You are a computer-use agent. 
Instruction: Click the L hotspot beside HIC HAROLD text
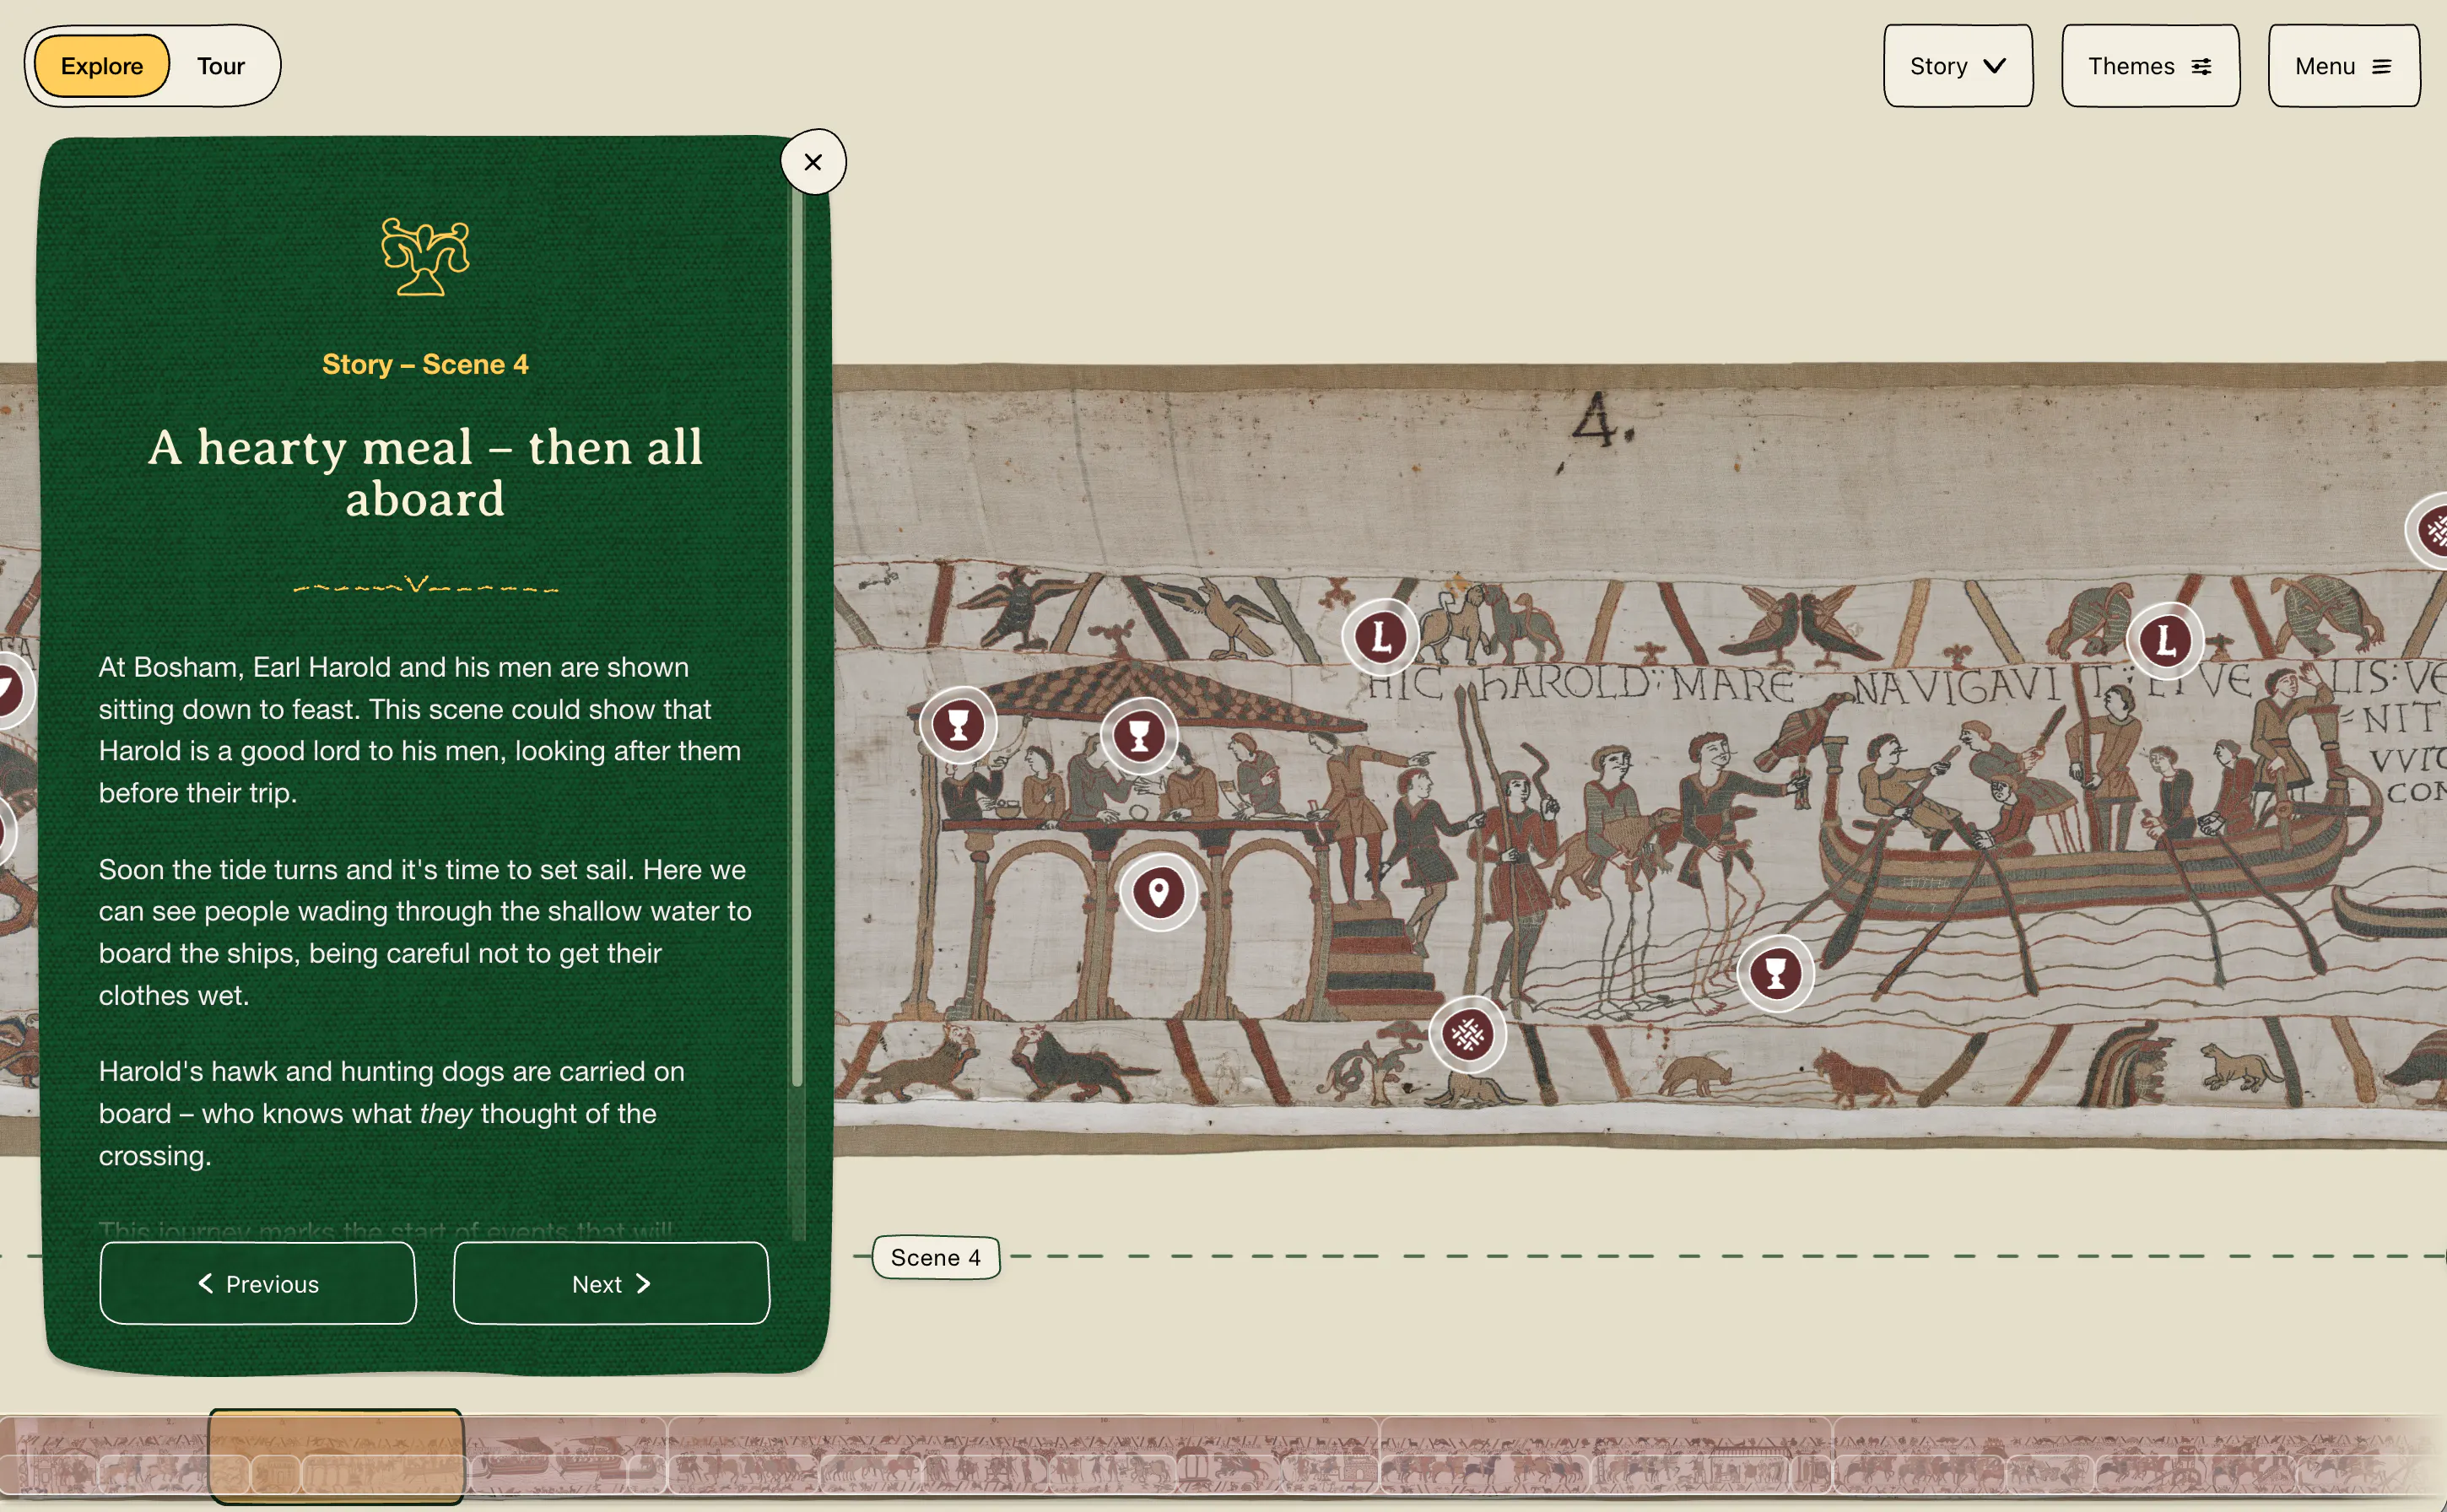(x=1380, y=637)
